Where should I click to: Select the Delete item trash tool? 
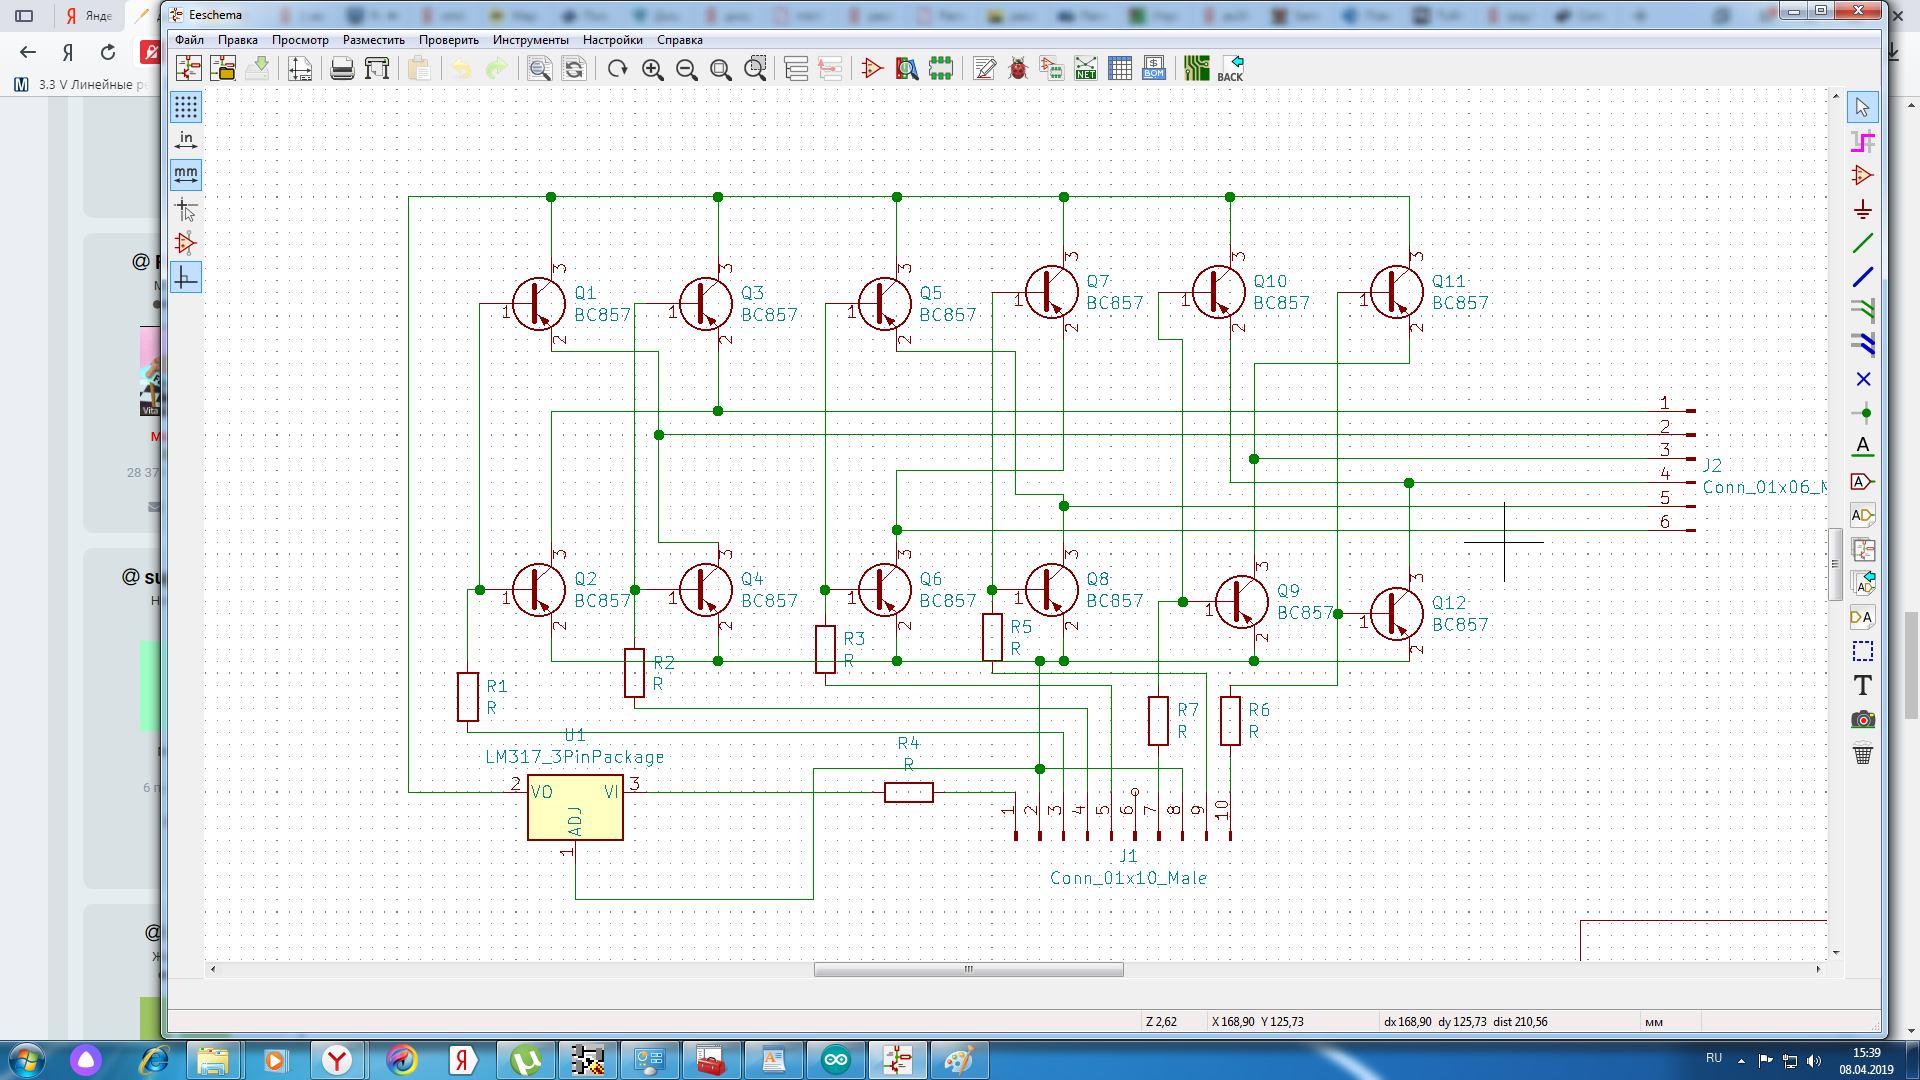1862,754
